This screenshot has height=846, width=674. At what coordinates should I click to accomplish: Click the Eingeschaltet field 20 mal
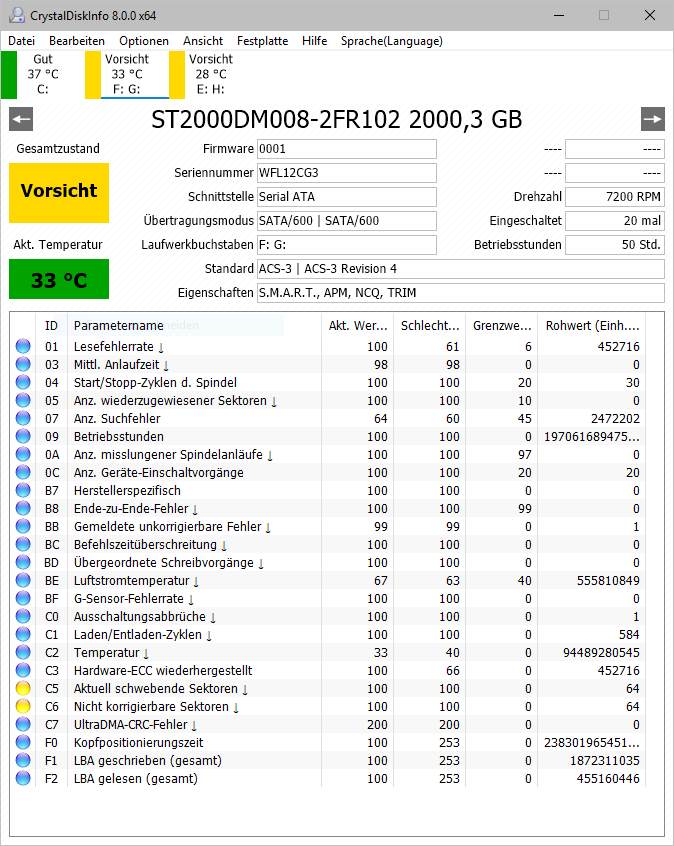click(x=615, y=221)
